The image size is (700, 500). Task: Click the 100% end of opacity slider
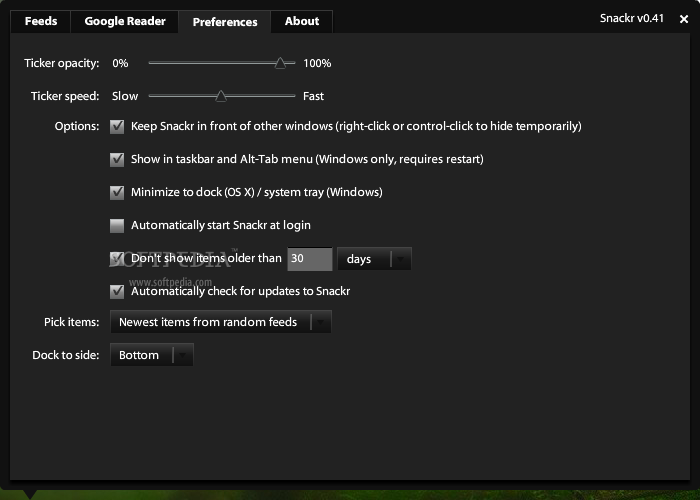click(x=317, y=64)
